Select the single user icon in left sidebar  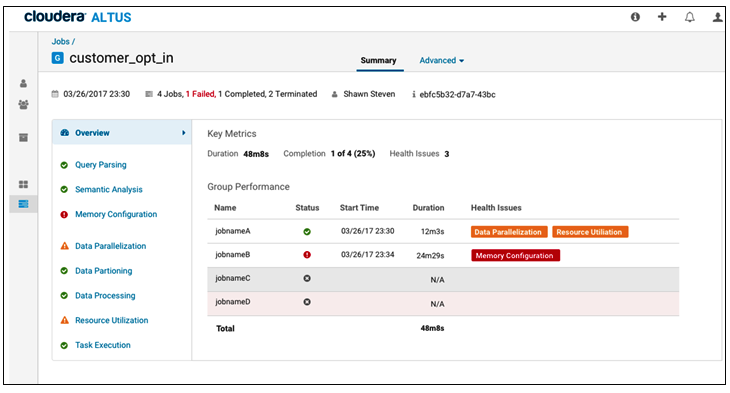coord(23,83)
